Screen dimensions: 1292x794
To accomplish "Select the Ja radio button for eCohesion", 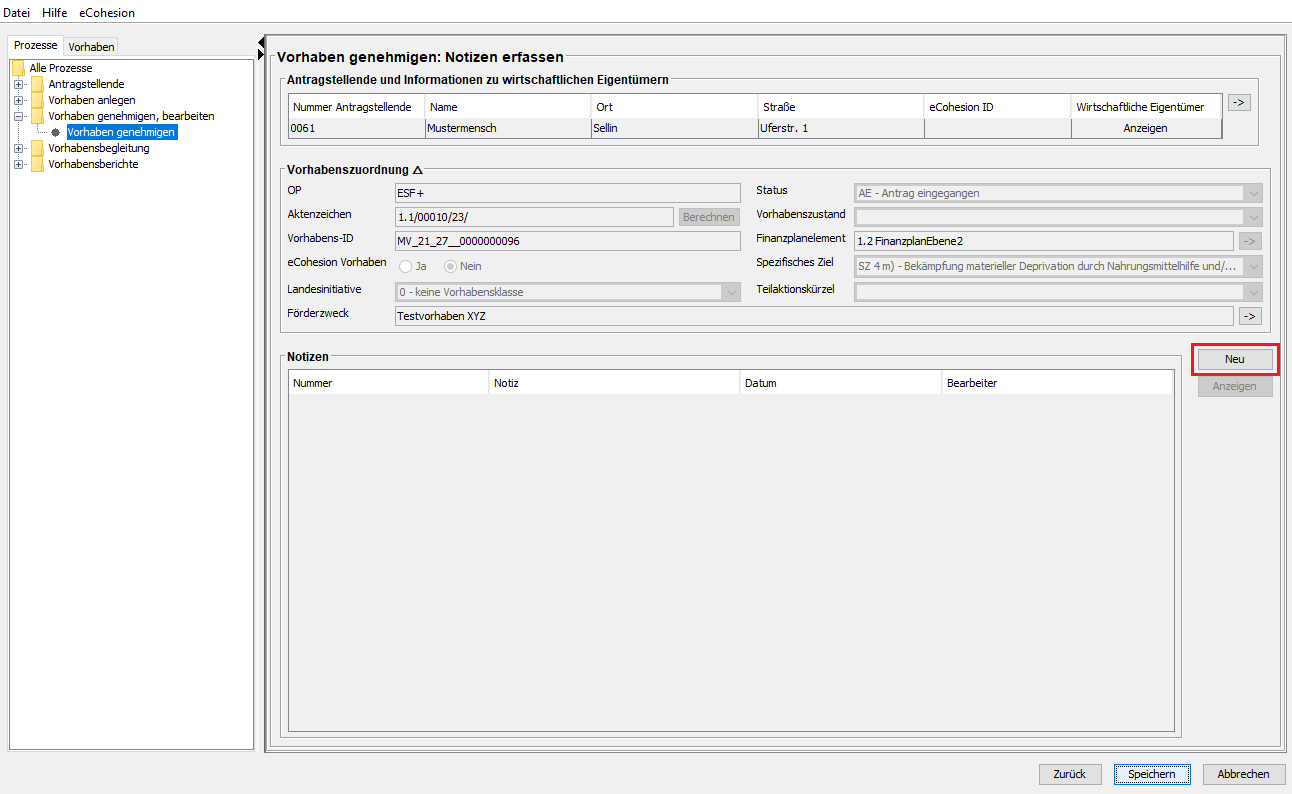I will point(406,266).
